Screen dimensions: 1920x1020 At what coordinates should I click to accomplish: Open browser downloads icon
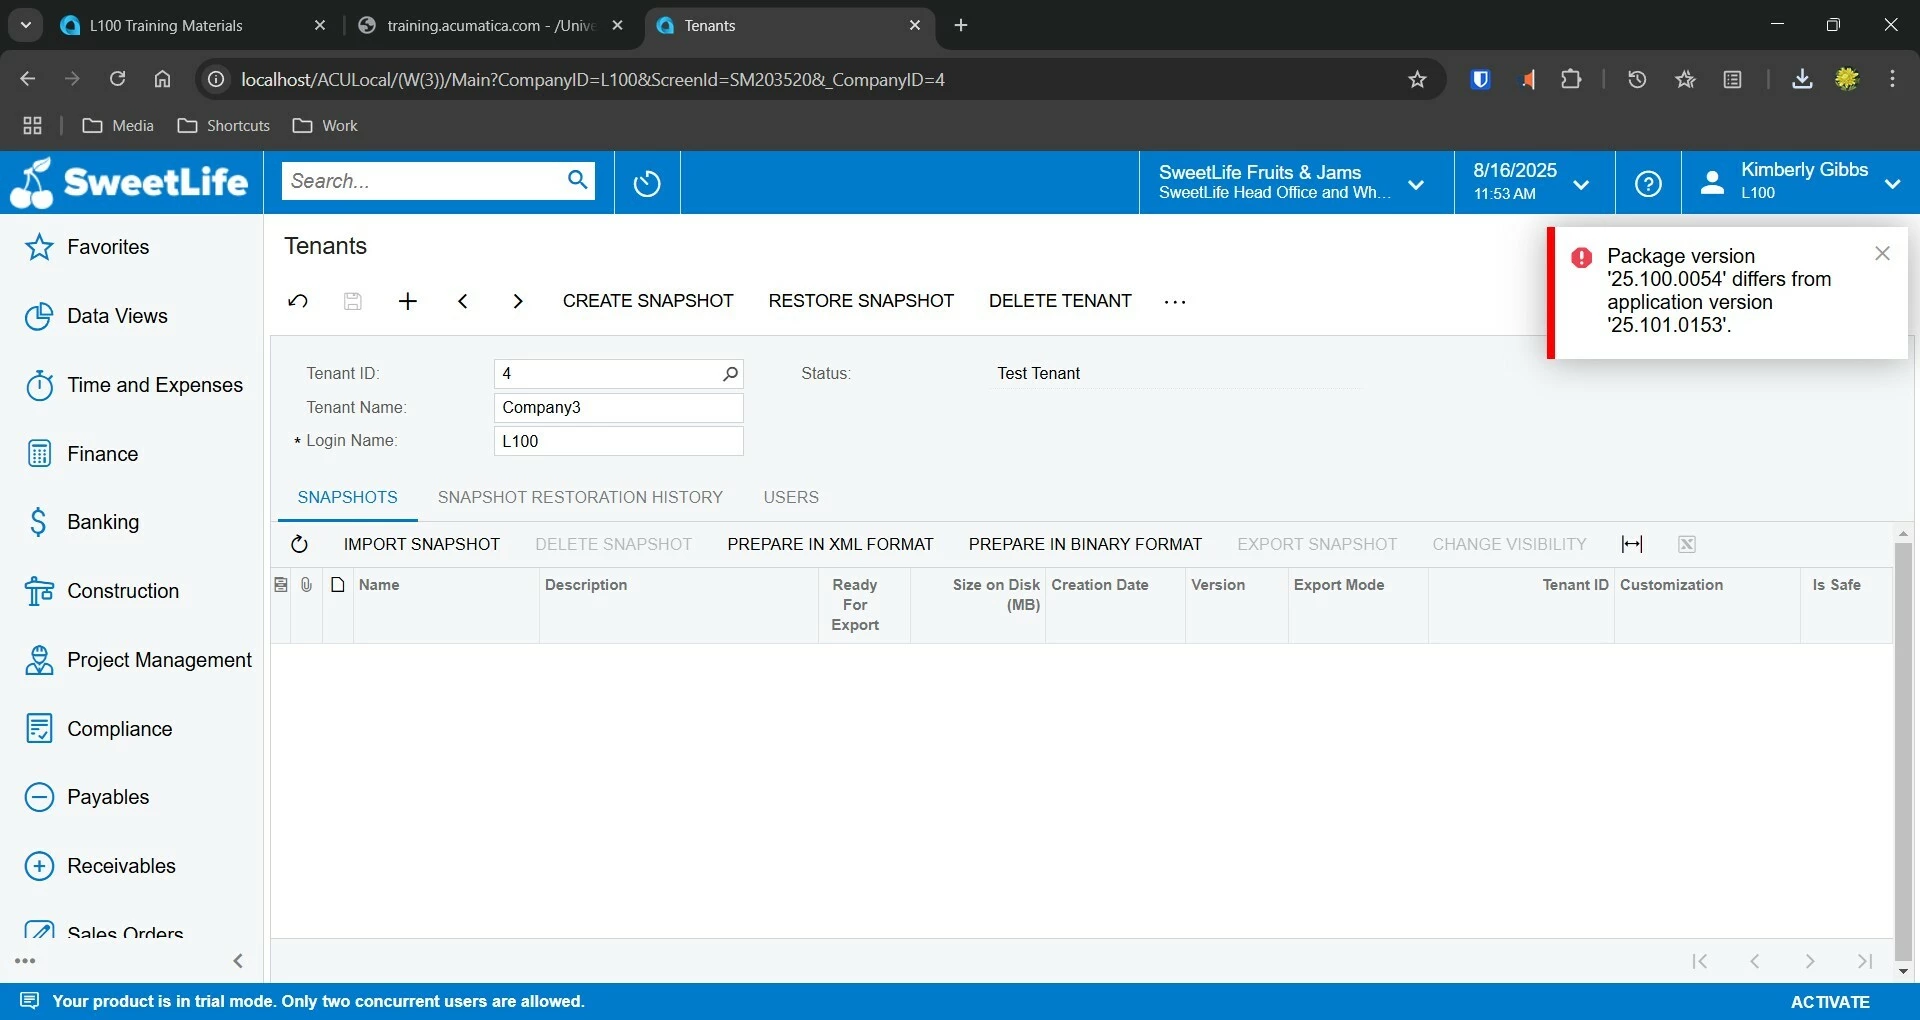click(1802, 79)
